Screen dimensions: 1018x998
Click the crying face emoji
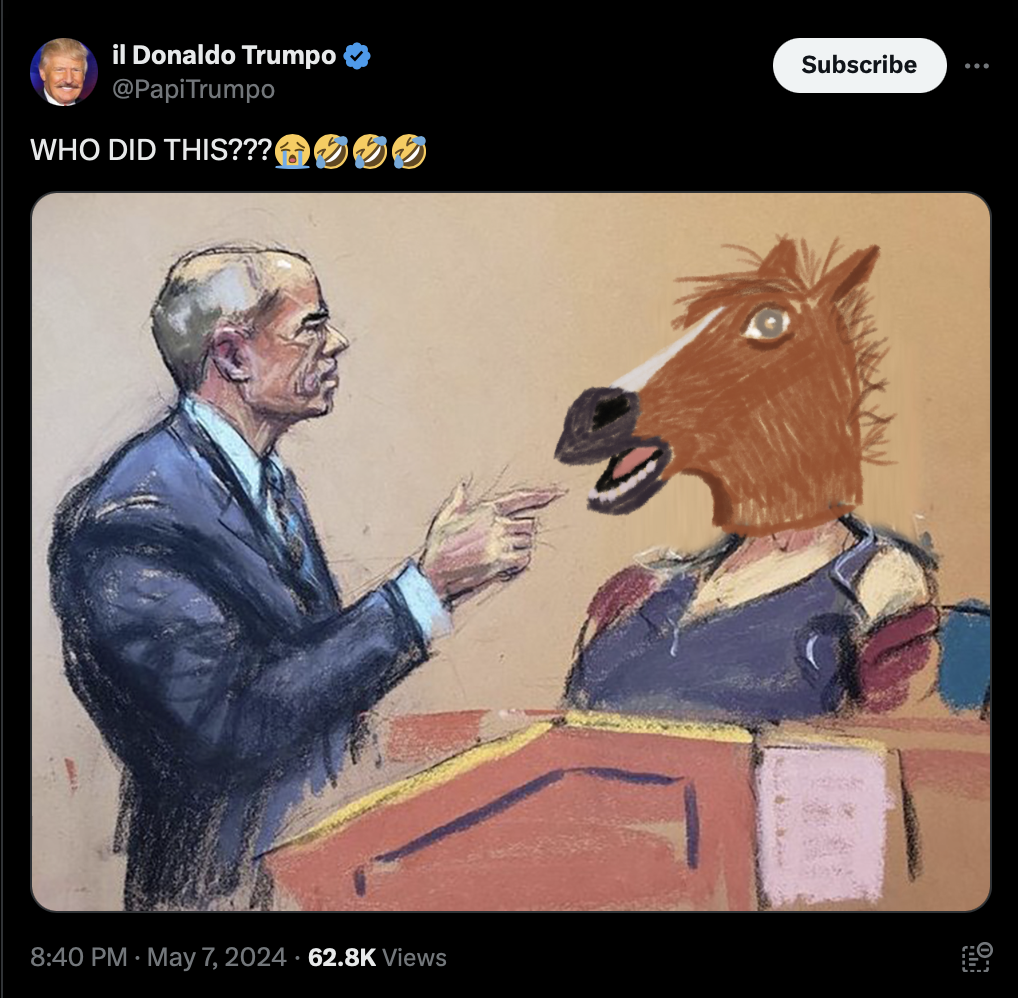[292, 151]
